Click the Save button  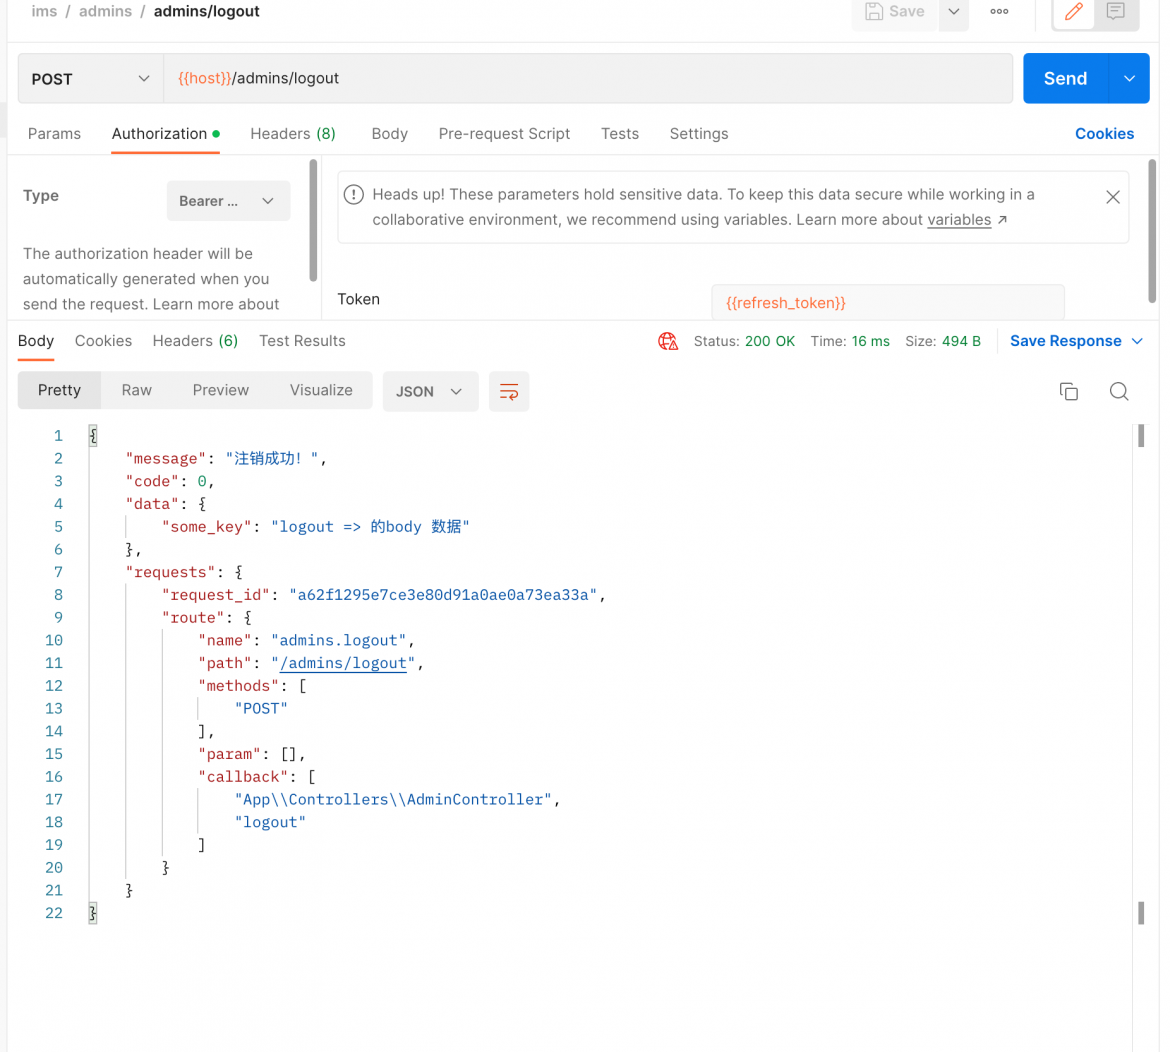coord(895,12)
